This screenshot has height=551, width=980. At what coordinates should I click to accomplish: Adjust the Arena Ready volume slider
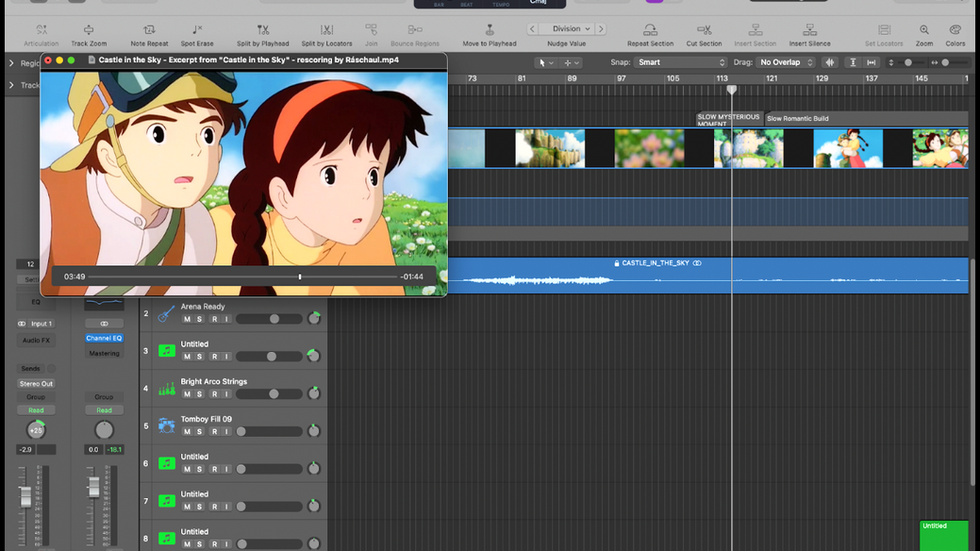[x=269, y=319]
